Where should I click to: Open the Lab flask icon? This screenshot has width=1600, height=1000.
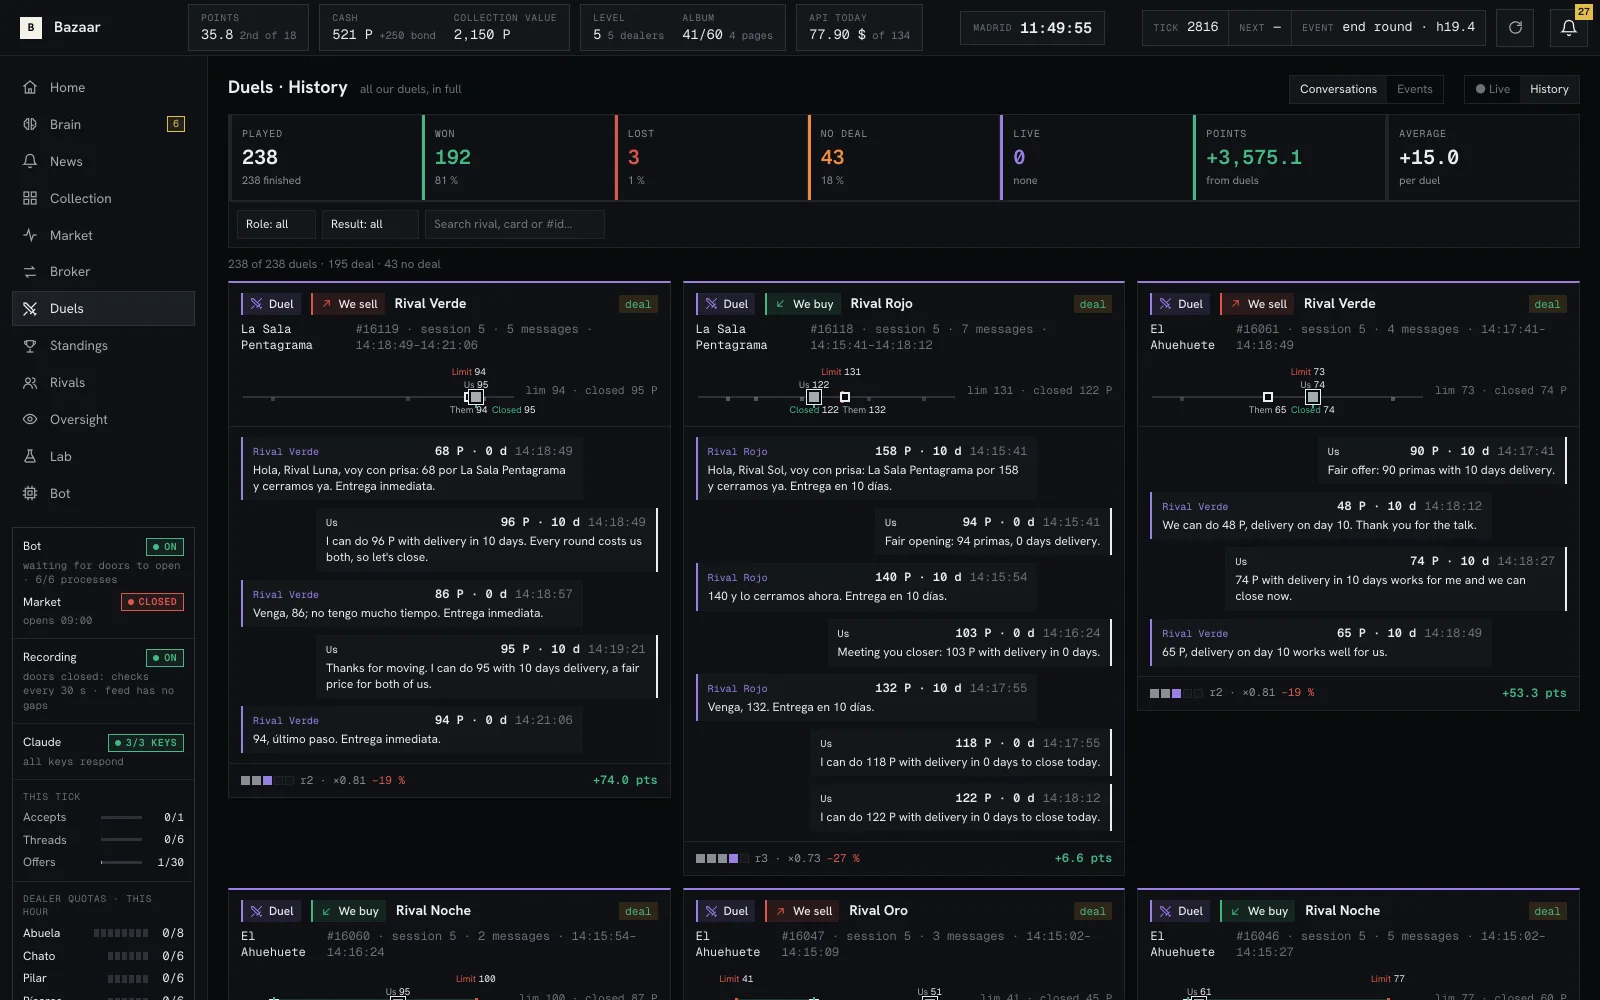30,456
